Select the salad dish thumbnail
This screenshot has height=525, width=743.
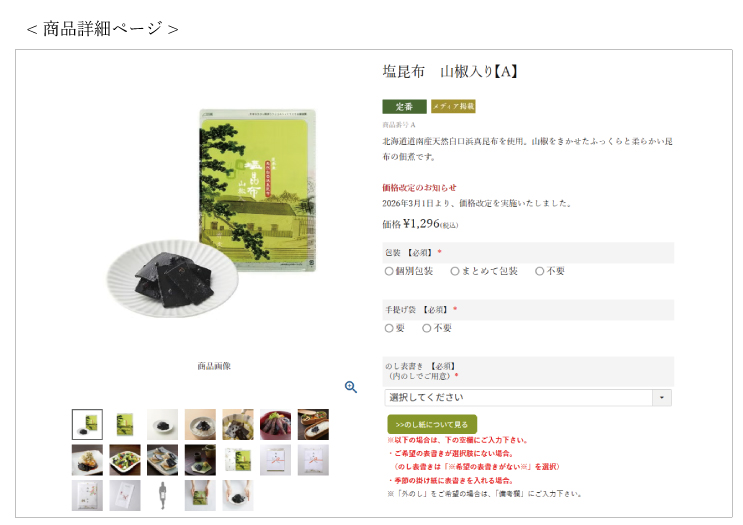click(x=125, y=460)
